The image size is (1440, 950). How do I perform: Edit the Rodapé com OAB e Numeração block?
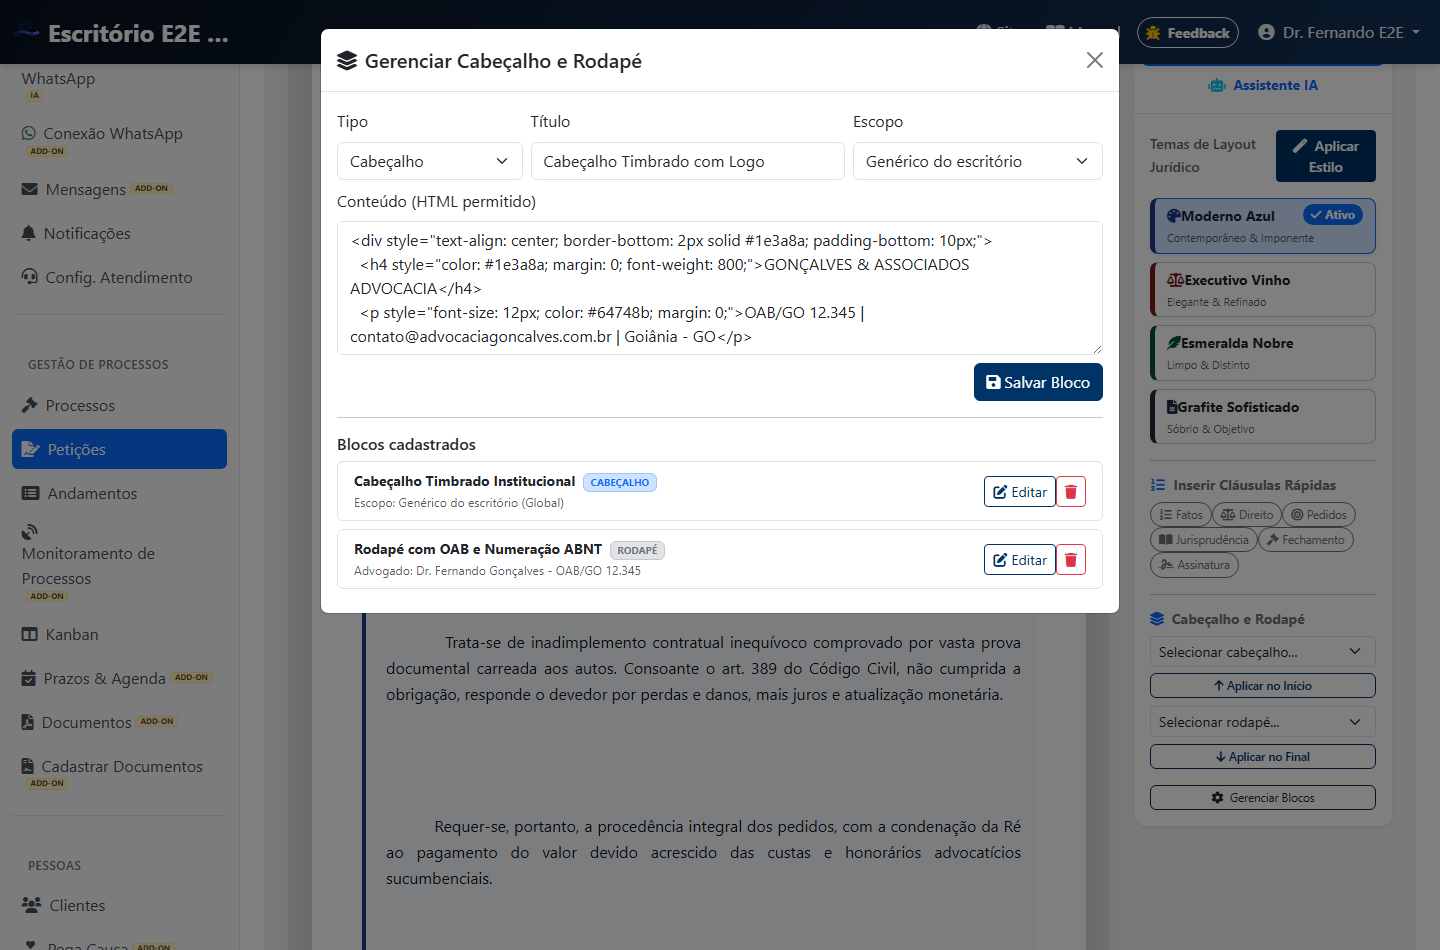1019,560
